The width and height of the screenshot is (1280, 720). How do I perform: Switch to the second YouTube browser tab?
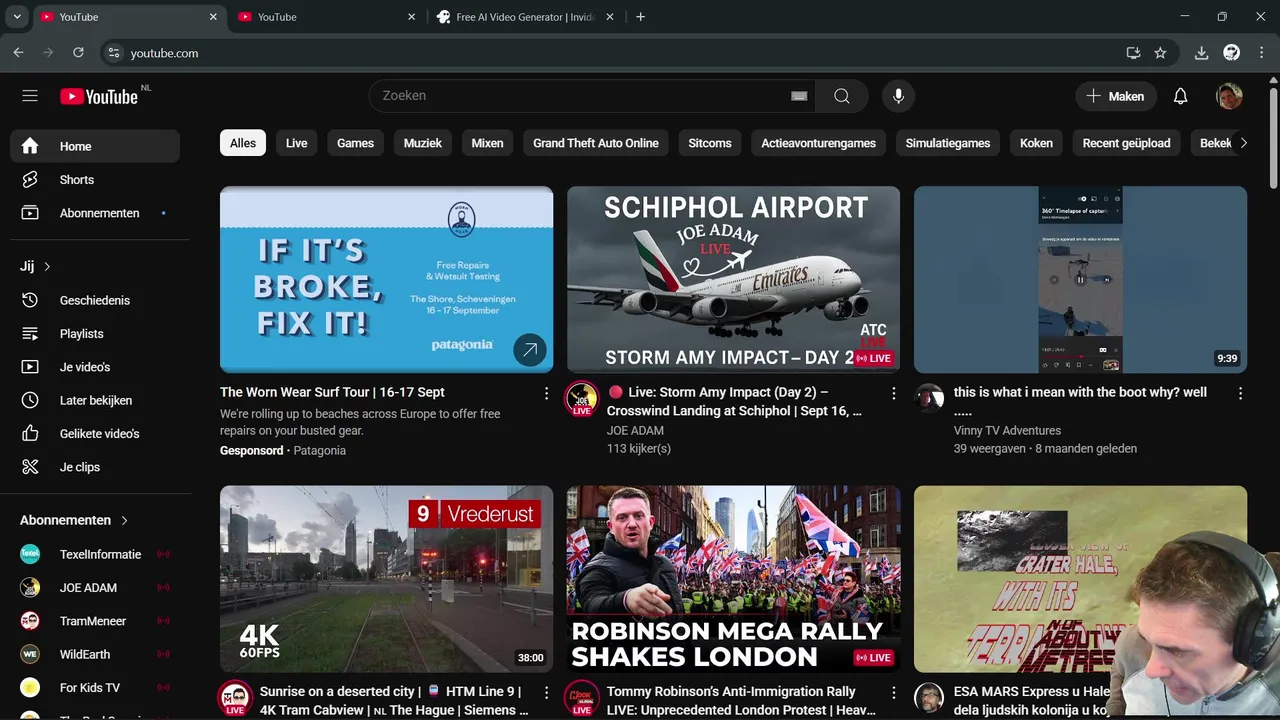(326, 17)
